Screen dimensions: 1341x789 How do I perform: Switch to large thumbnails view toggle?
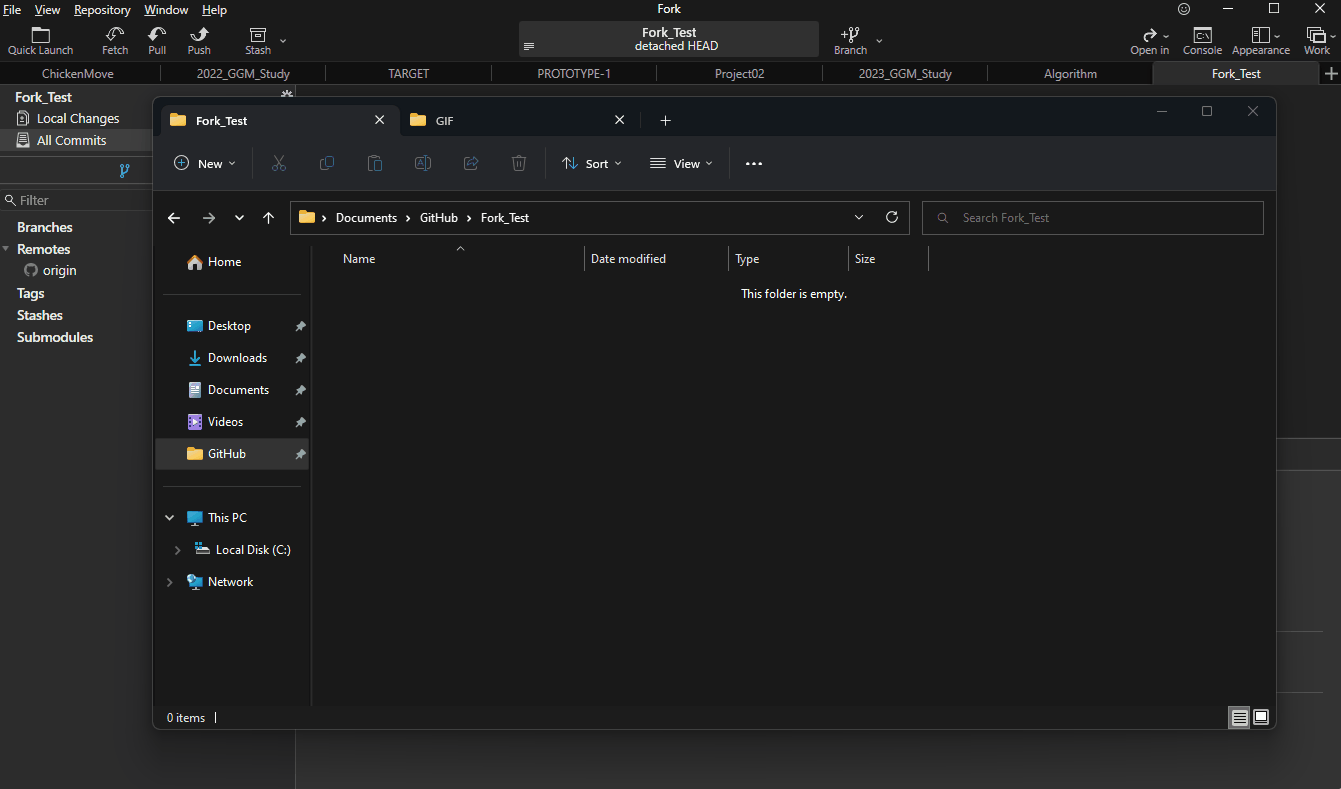click(x=1261, y=717)
